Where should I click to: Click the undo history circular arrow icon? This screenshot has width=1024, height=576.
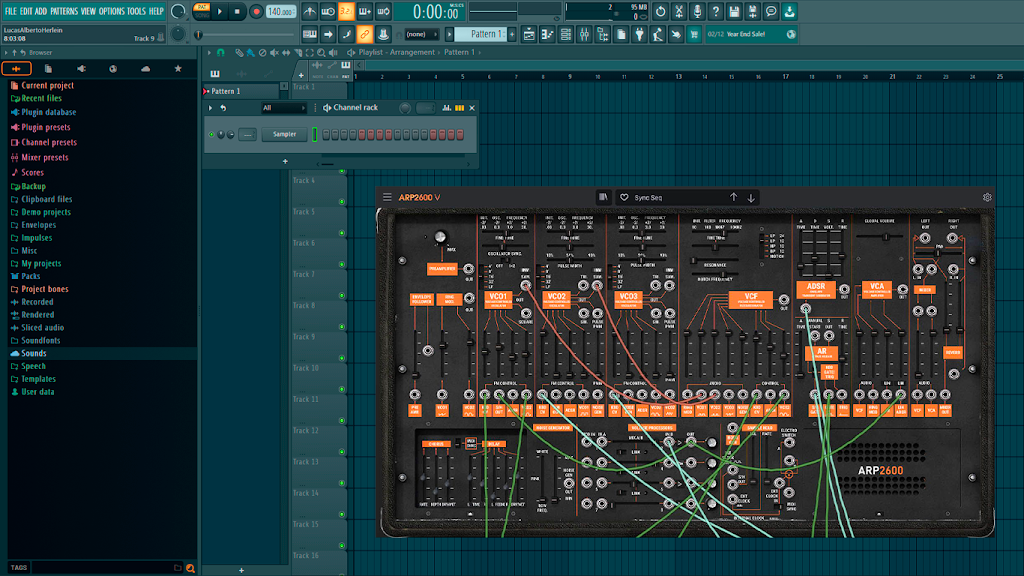pos(661,11)
